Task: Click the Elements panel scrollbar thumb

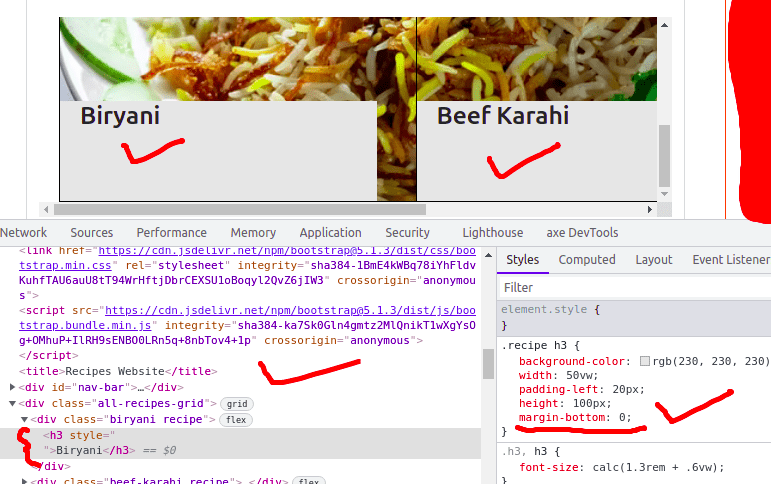Action: coord(488,364)
